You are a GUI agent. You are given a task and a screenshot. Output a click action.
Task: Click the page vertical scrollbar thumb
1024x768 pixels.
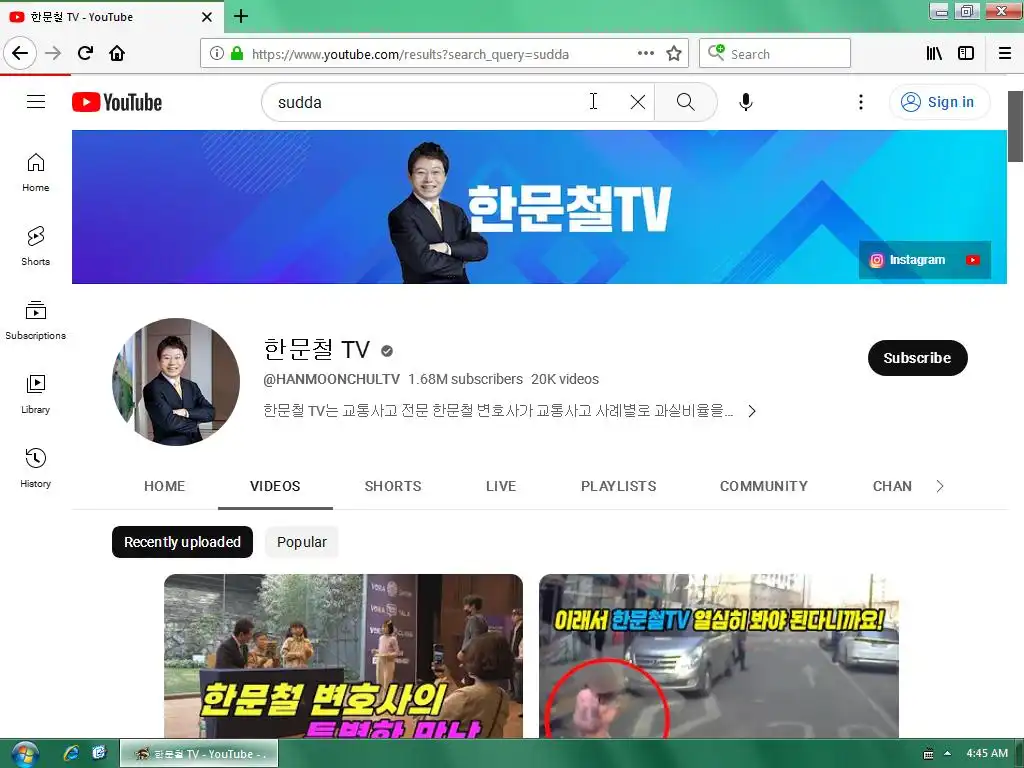[1016, 126]
